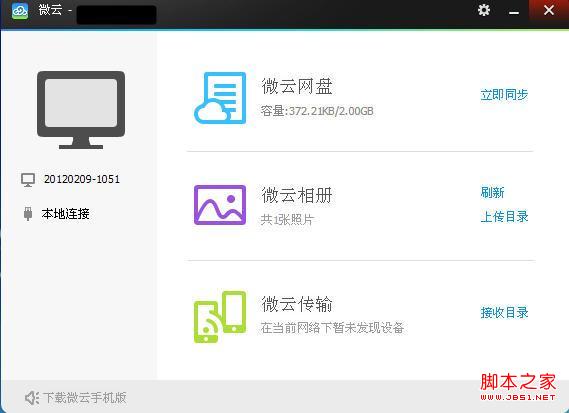Click the 共1张照片 photo count text

click(287, 220)
